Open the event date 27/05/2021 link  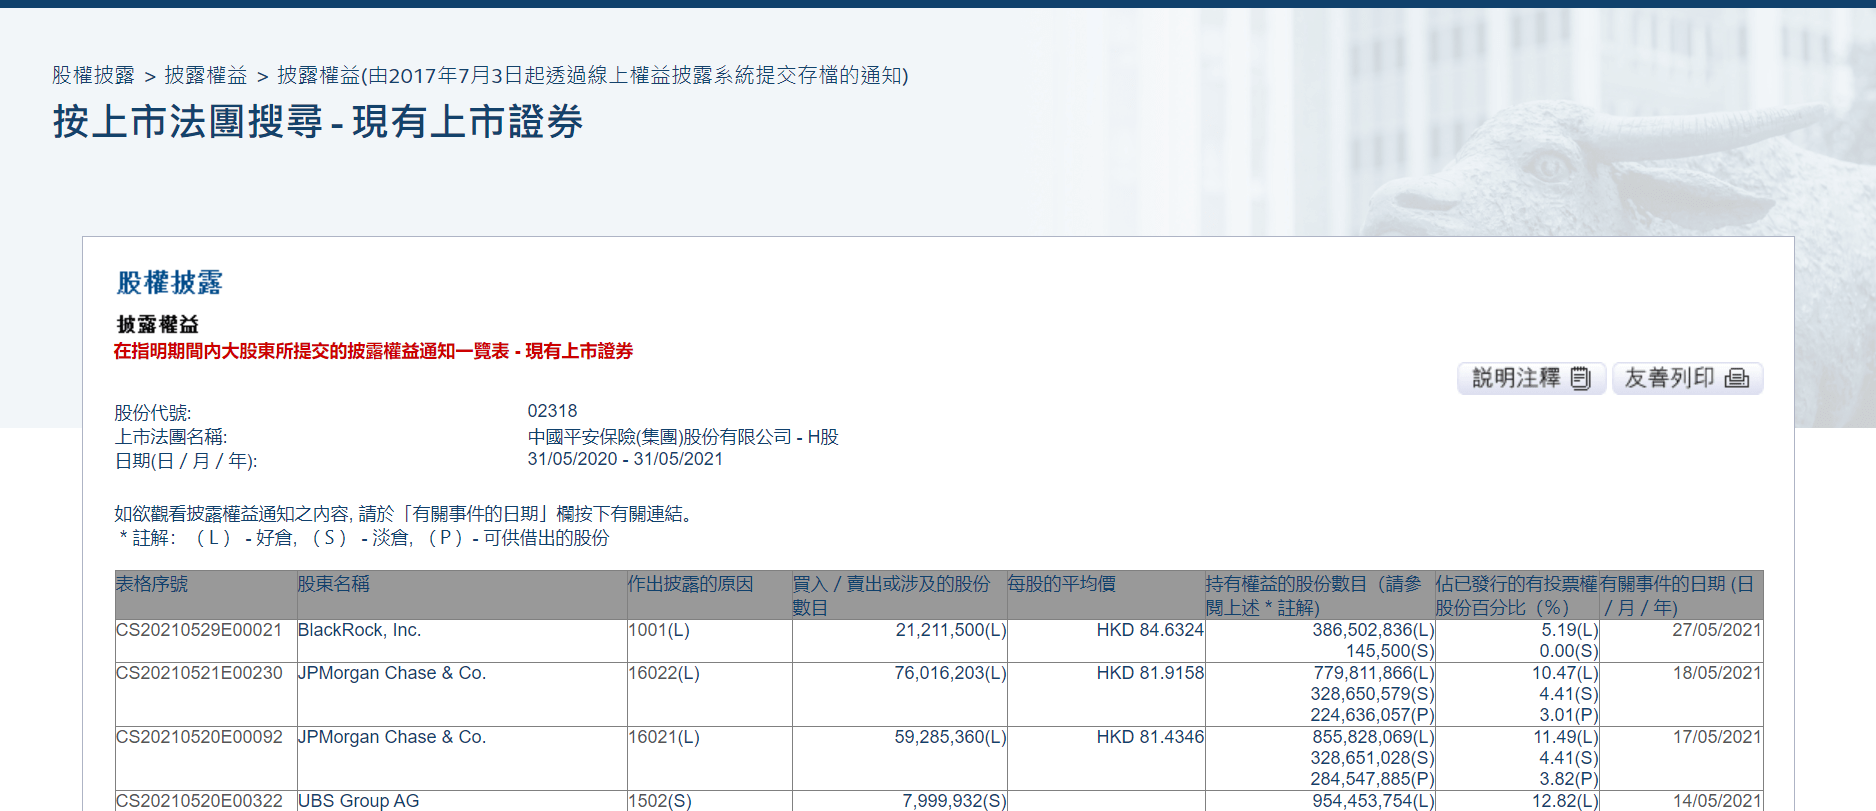pos(1716,630)
